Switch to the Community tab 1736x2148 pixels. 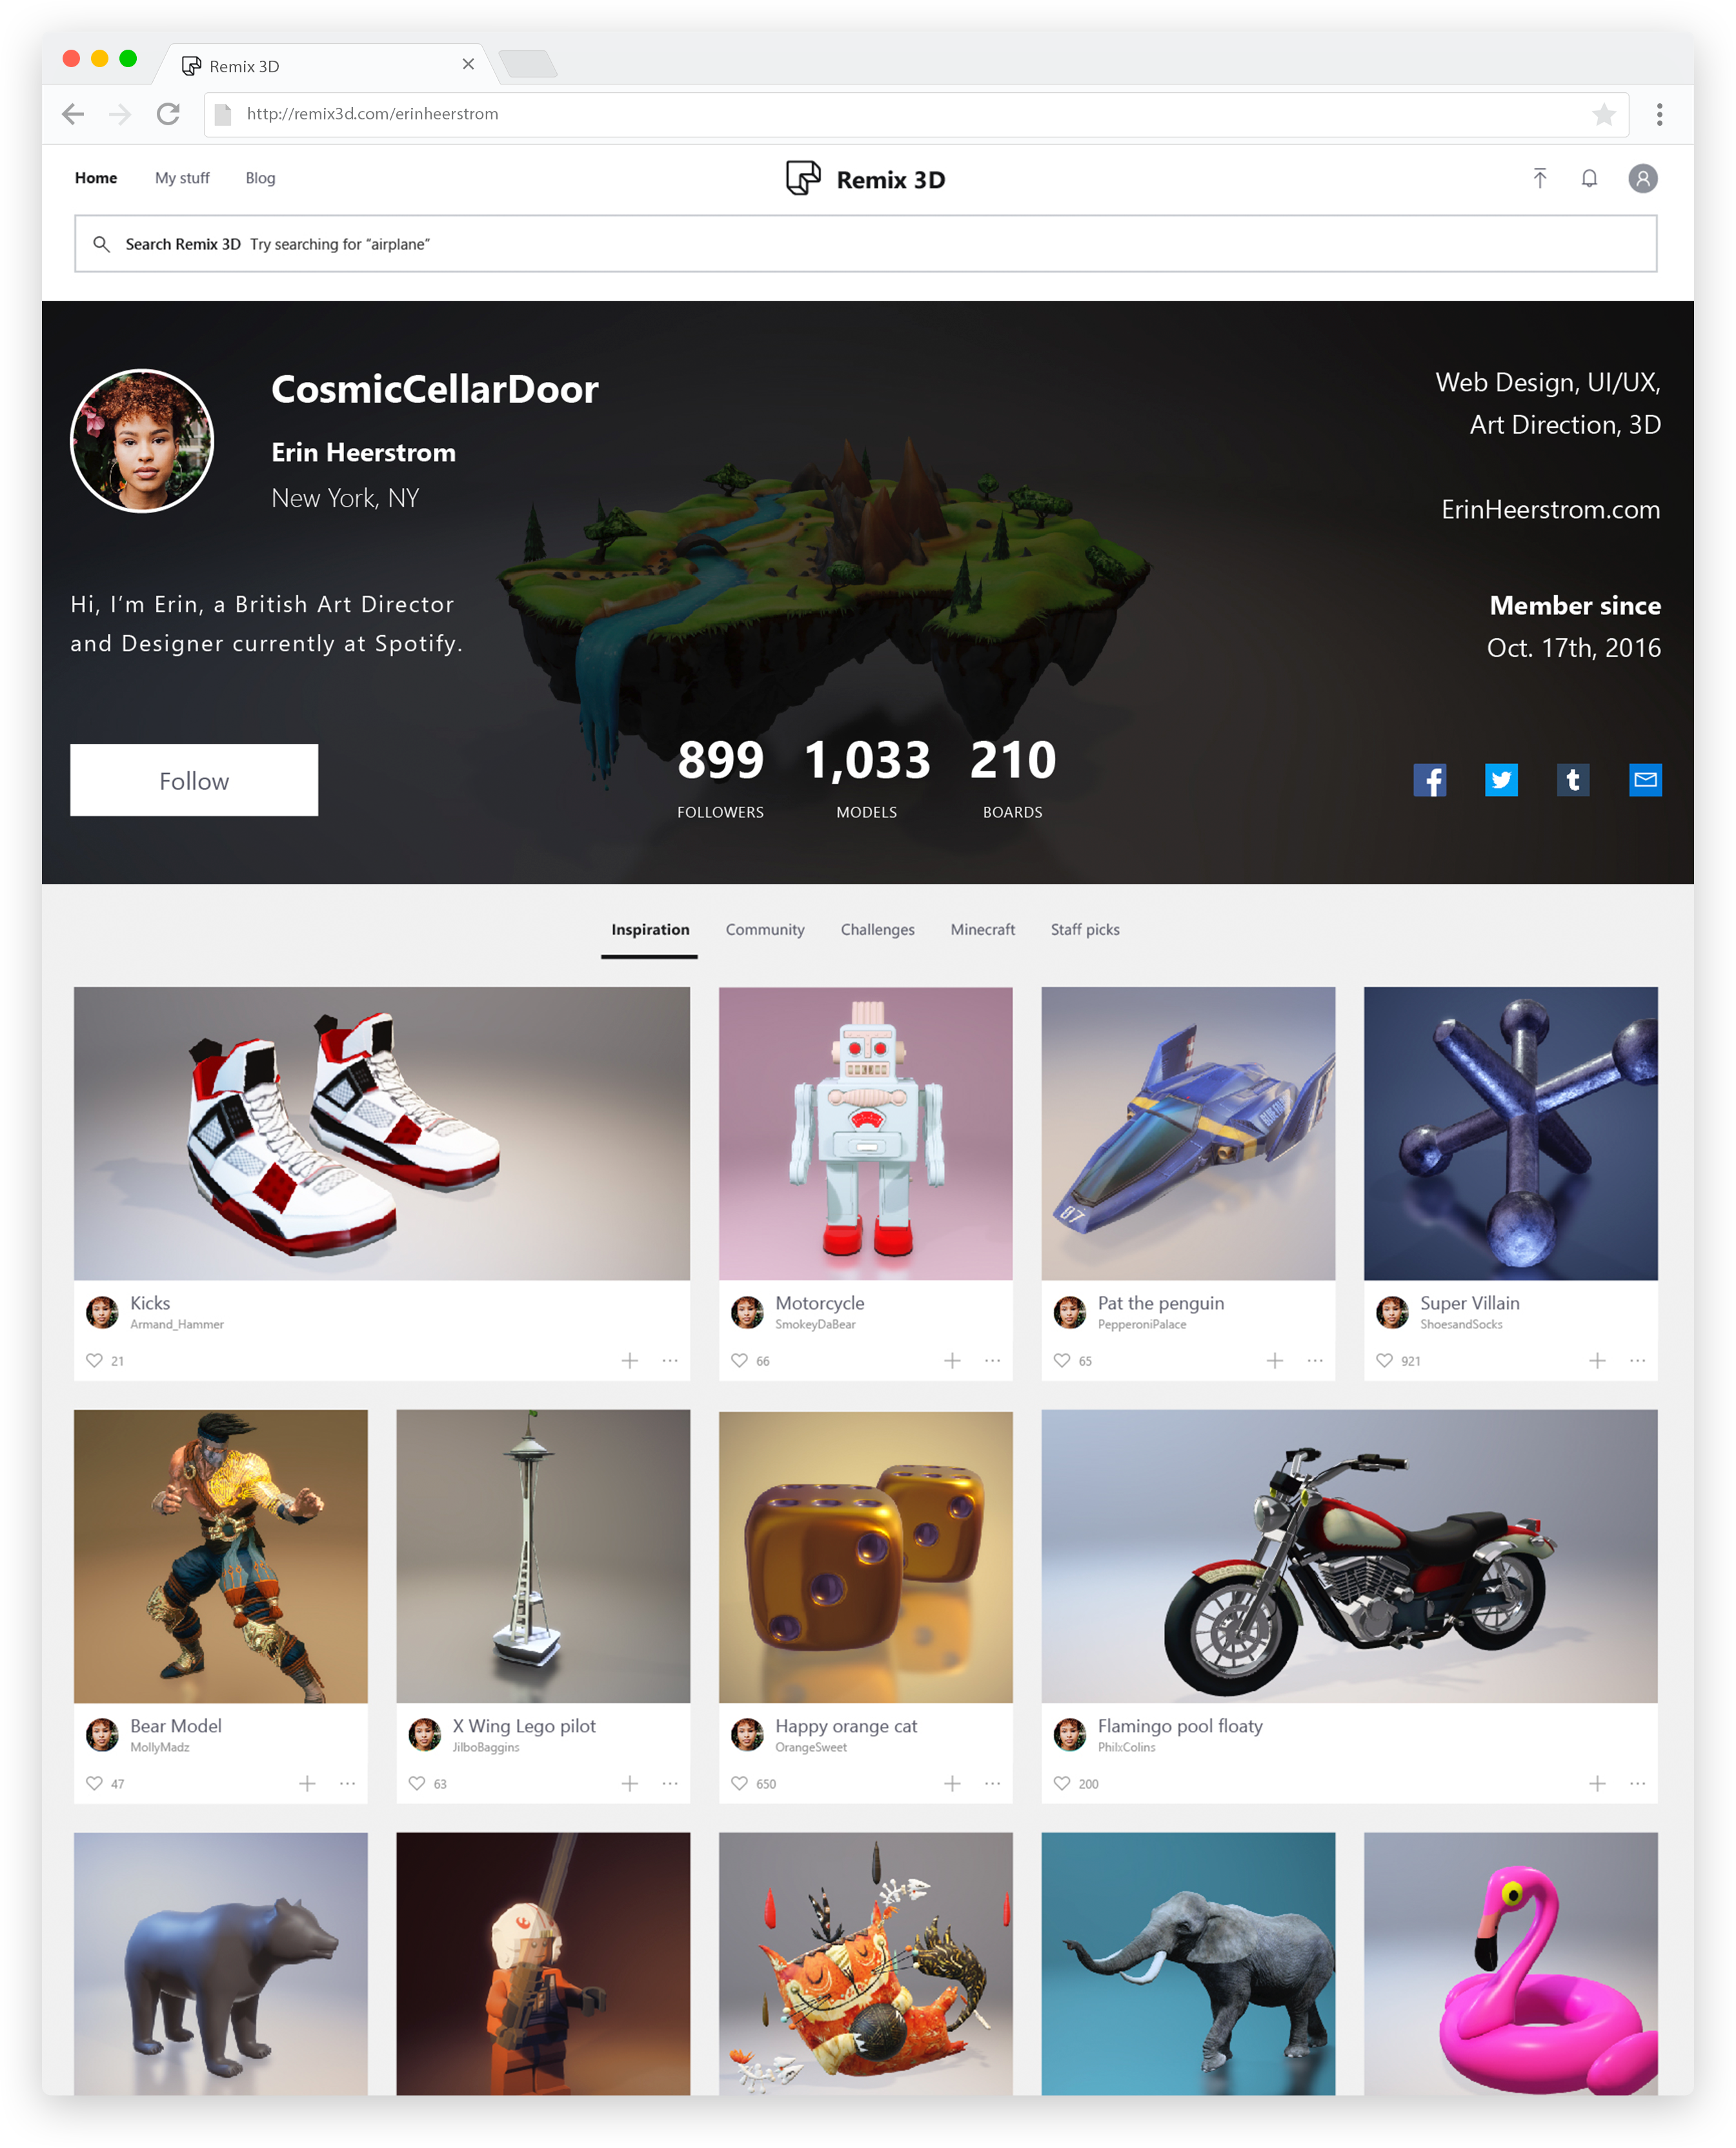pos(765,929)
